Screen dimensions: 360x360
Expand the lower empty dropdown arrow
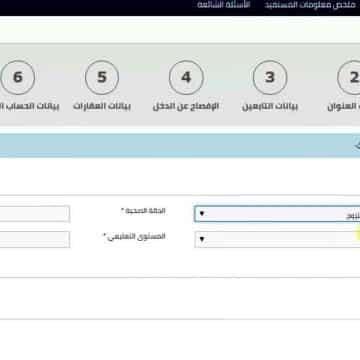(x=202, y=239)
